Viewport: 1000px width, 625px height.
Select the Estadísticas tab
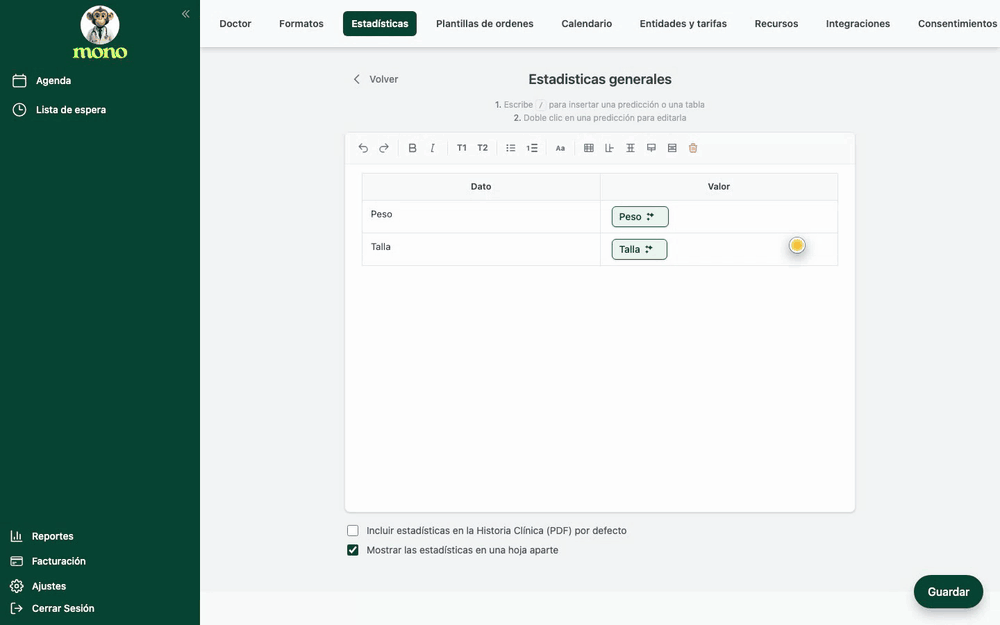[x=379, y=24]
